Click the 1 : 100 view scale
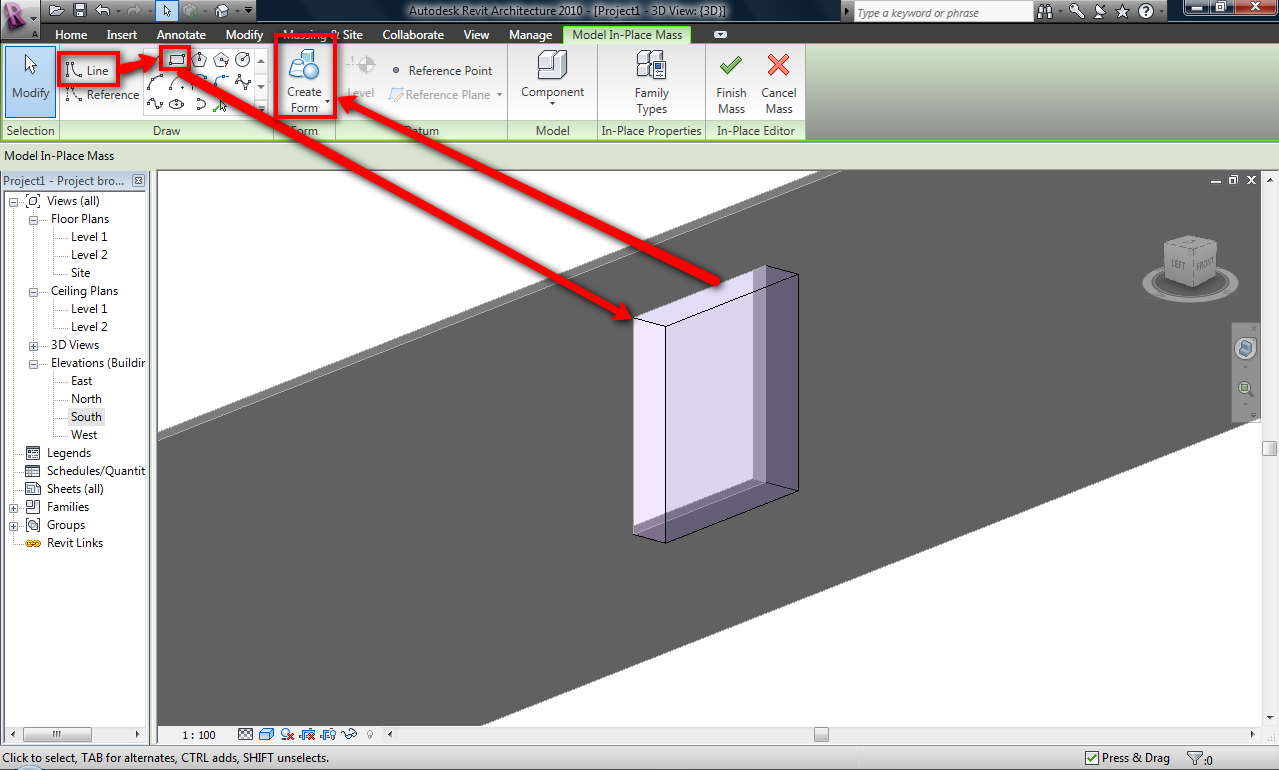The image size is (1279, 770). pos(199,735)
